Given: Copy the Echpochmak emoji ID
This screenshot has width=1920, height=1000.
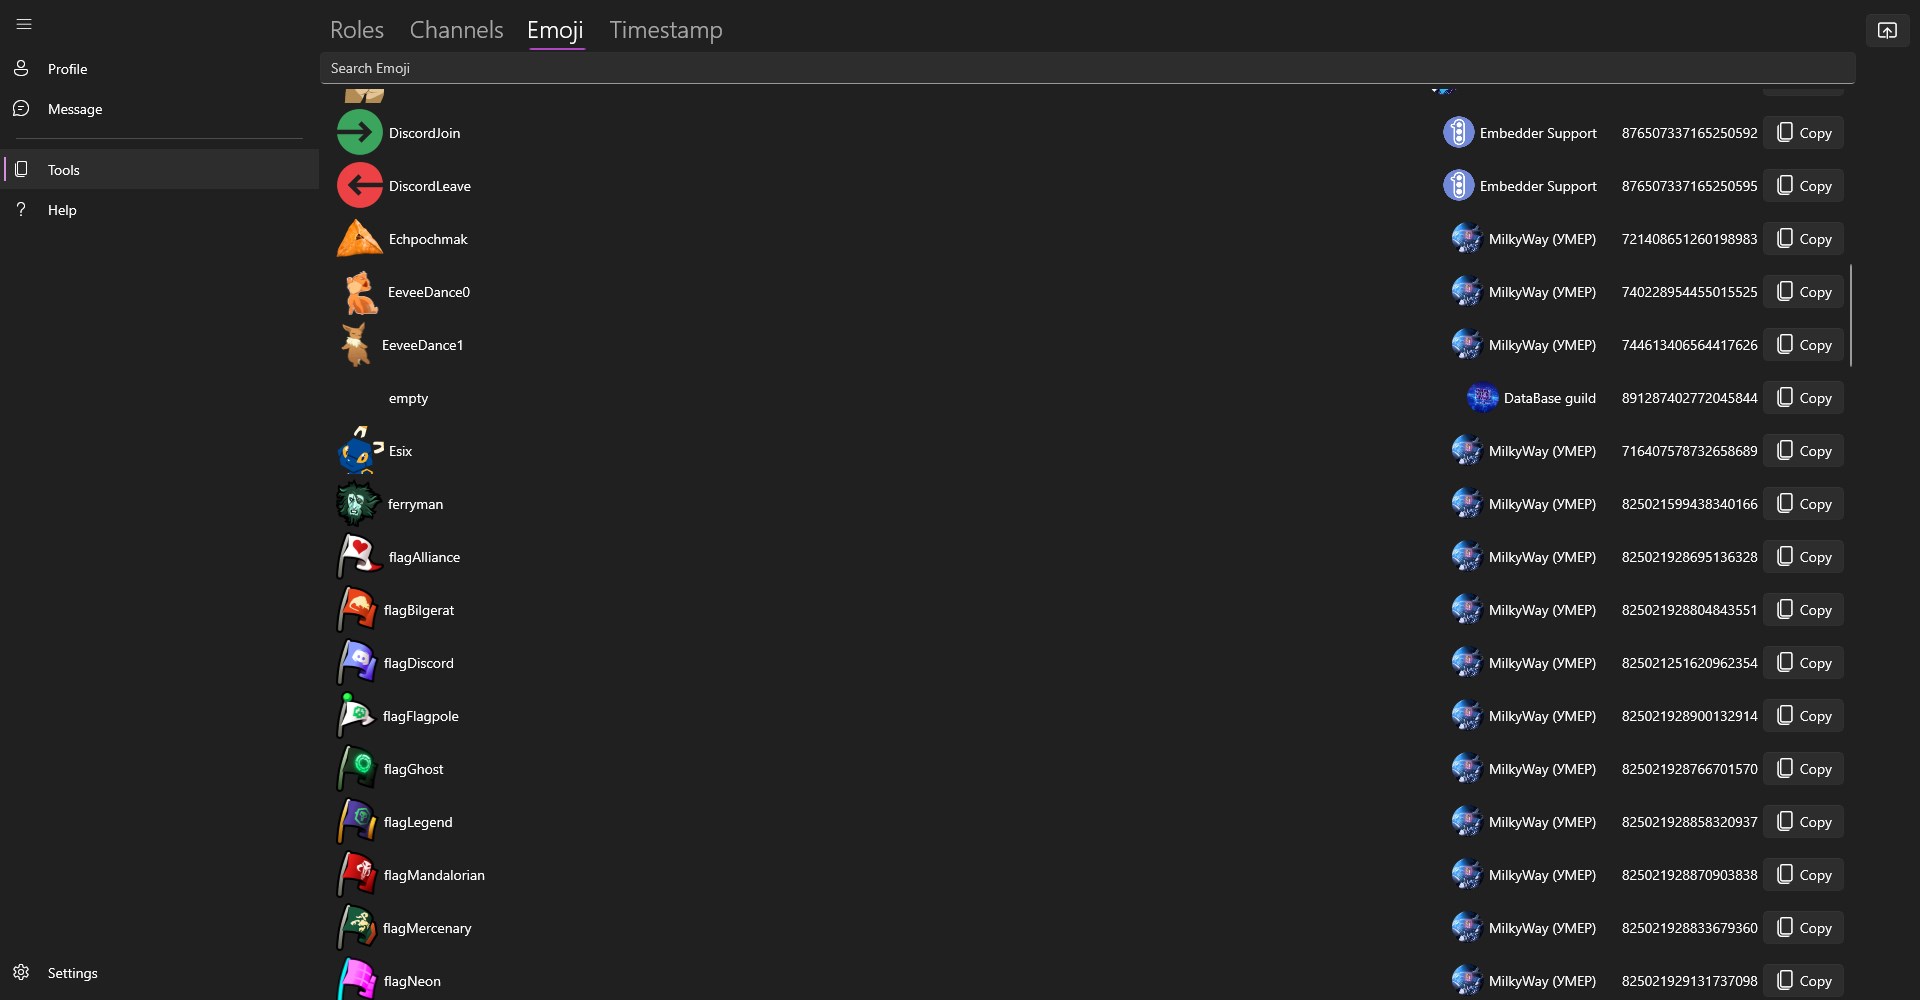Looking at the screenshot, I should tap(1803, 239).
